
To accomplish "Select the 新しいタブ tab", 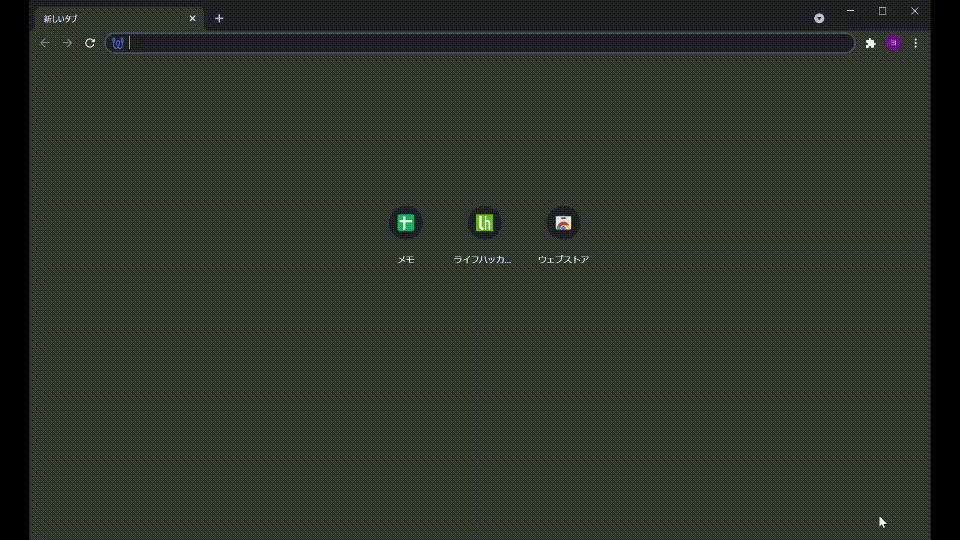I will 119,18.
